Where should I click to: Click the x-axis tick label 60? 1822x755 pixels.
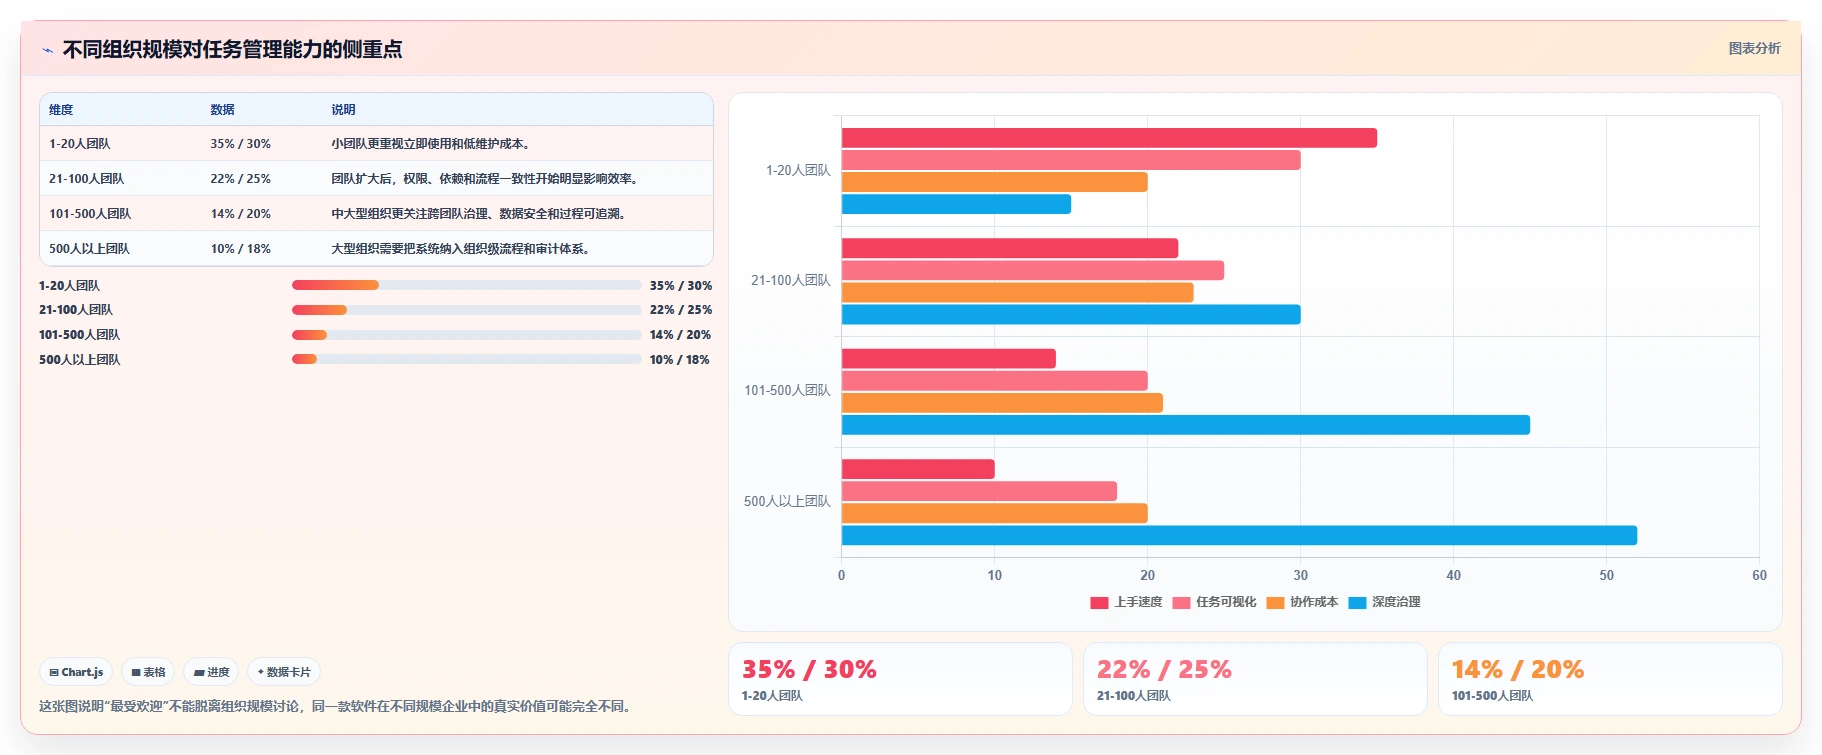pyautogui.click(x=1759, y=575)
